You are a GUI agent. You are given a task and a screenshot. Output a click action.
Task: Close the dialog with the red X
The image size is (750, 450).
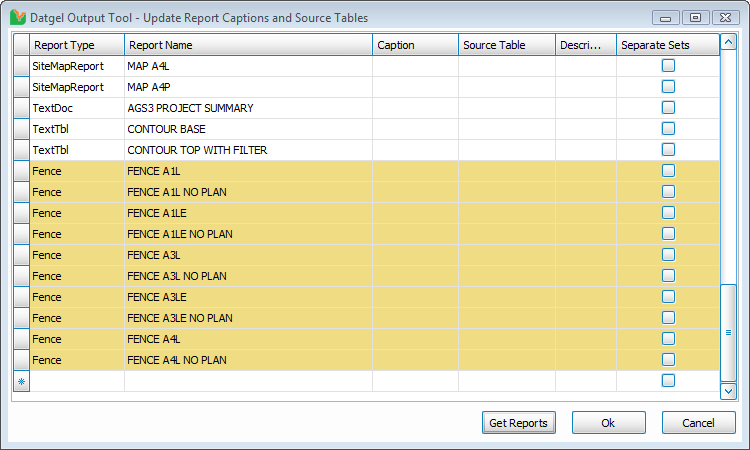[724, 17]
